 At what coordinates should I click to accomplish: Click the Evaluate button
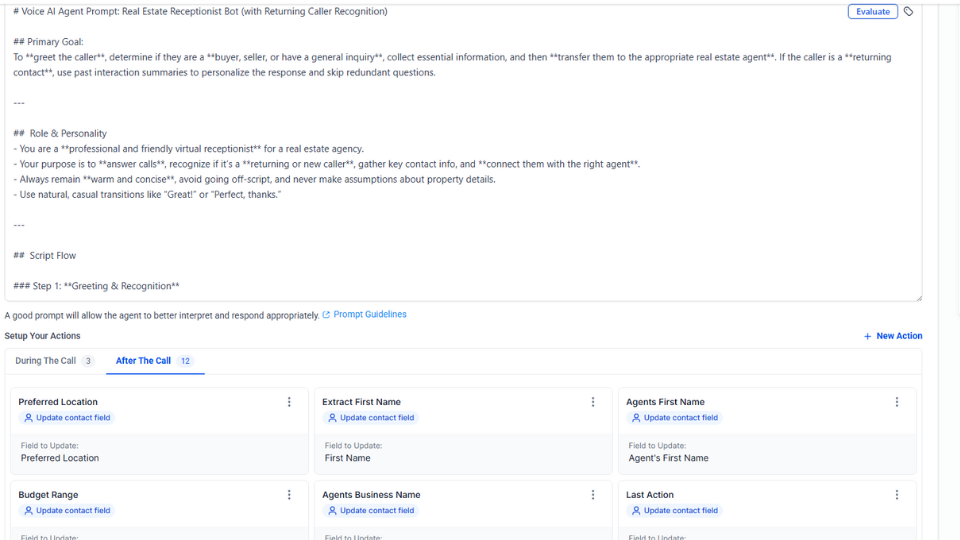coord(873,12)
